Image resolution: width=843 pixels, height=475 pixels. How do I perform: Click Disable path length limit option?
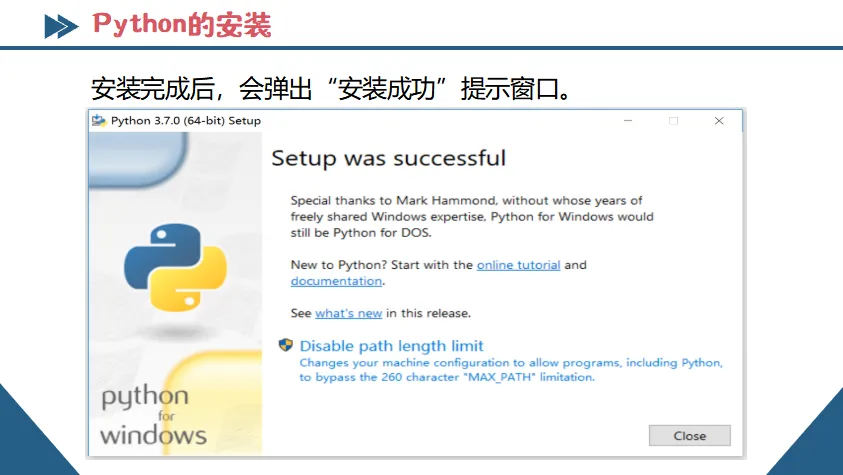tap(391, 346)
